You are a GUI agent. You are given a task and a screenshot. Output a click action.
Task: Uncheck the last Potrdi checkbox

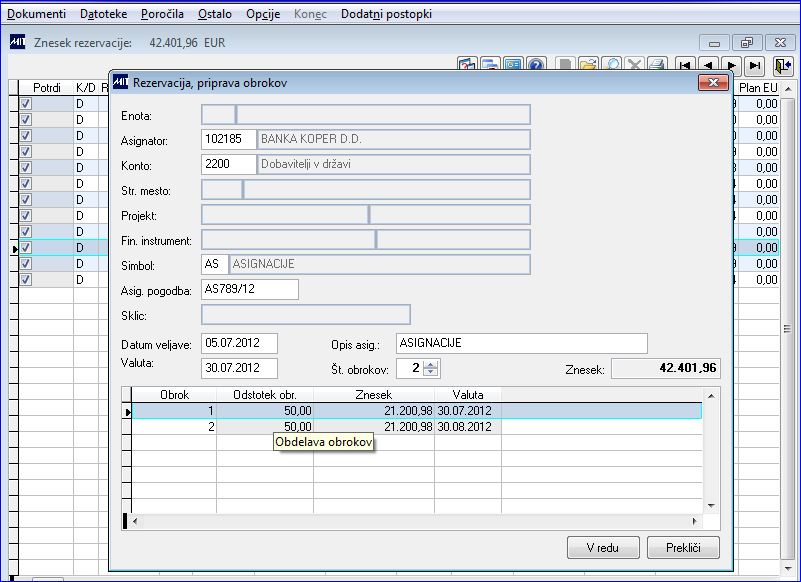pyautogui.click(x=26, y=280)
